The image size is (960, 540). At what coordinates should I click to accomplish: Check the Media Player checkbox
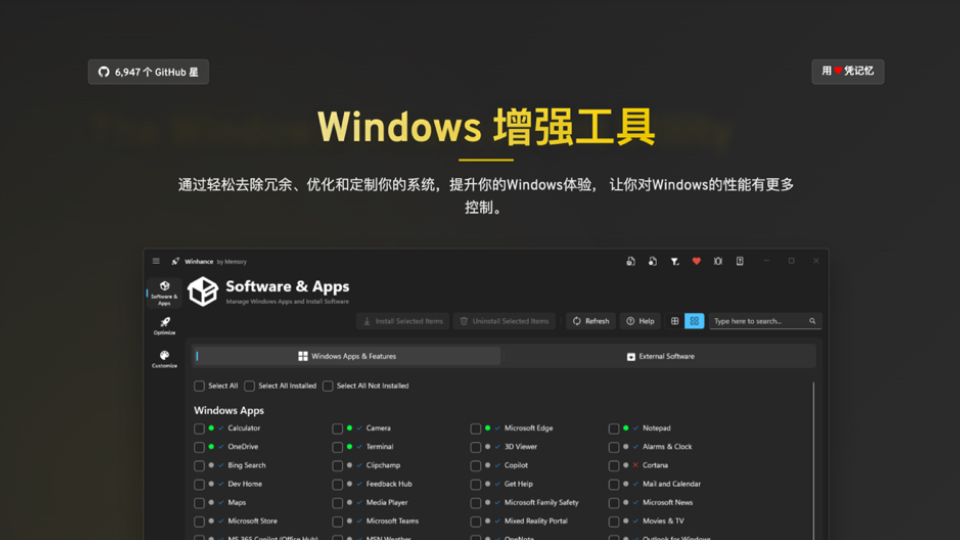(x=337, y=503)
